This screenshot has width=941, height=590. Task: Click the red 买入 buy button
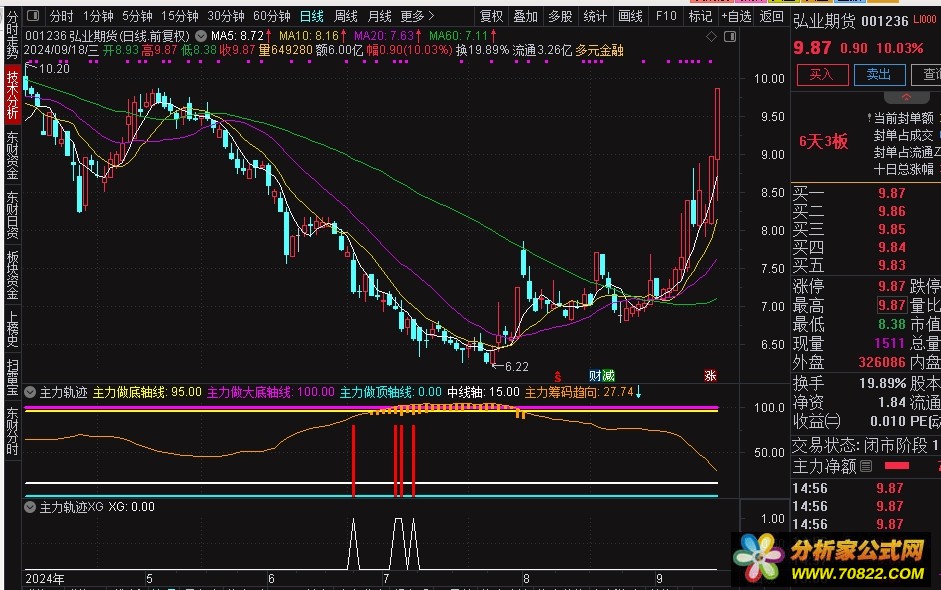[x=822, y=74]
